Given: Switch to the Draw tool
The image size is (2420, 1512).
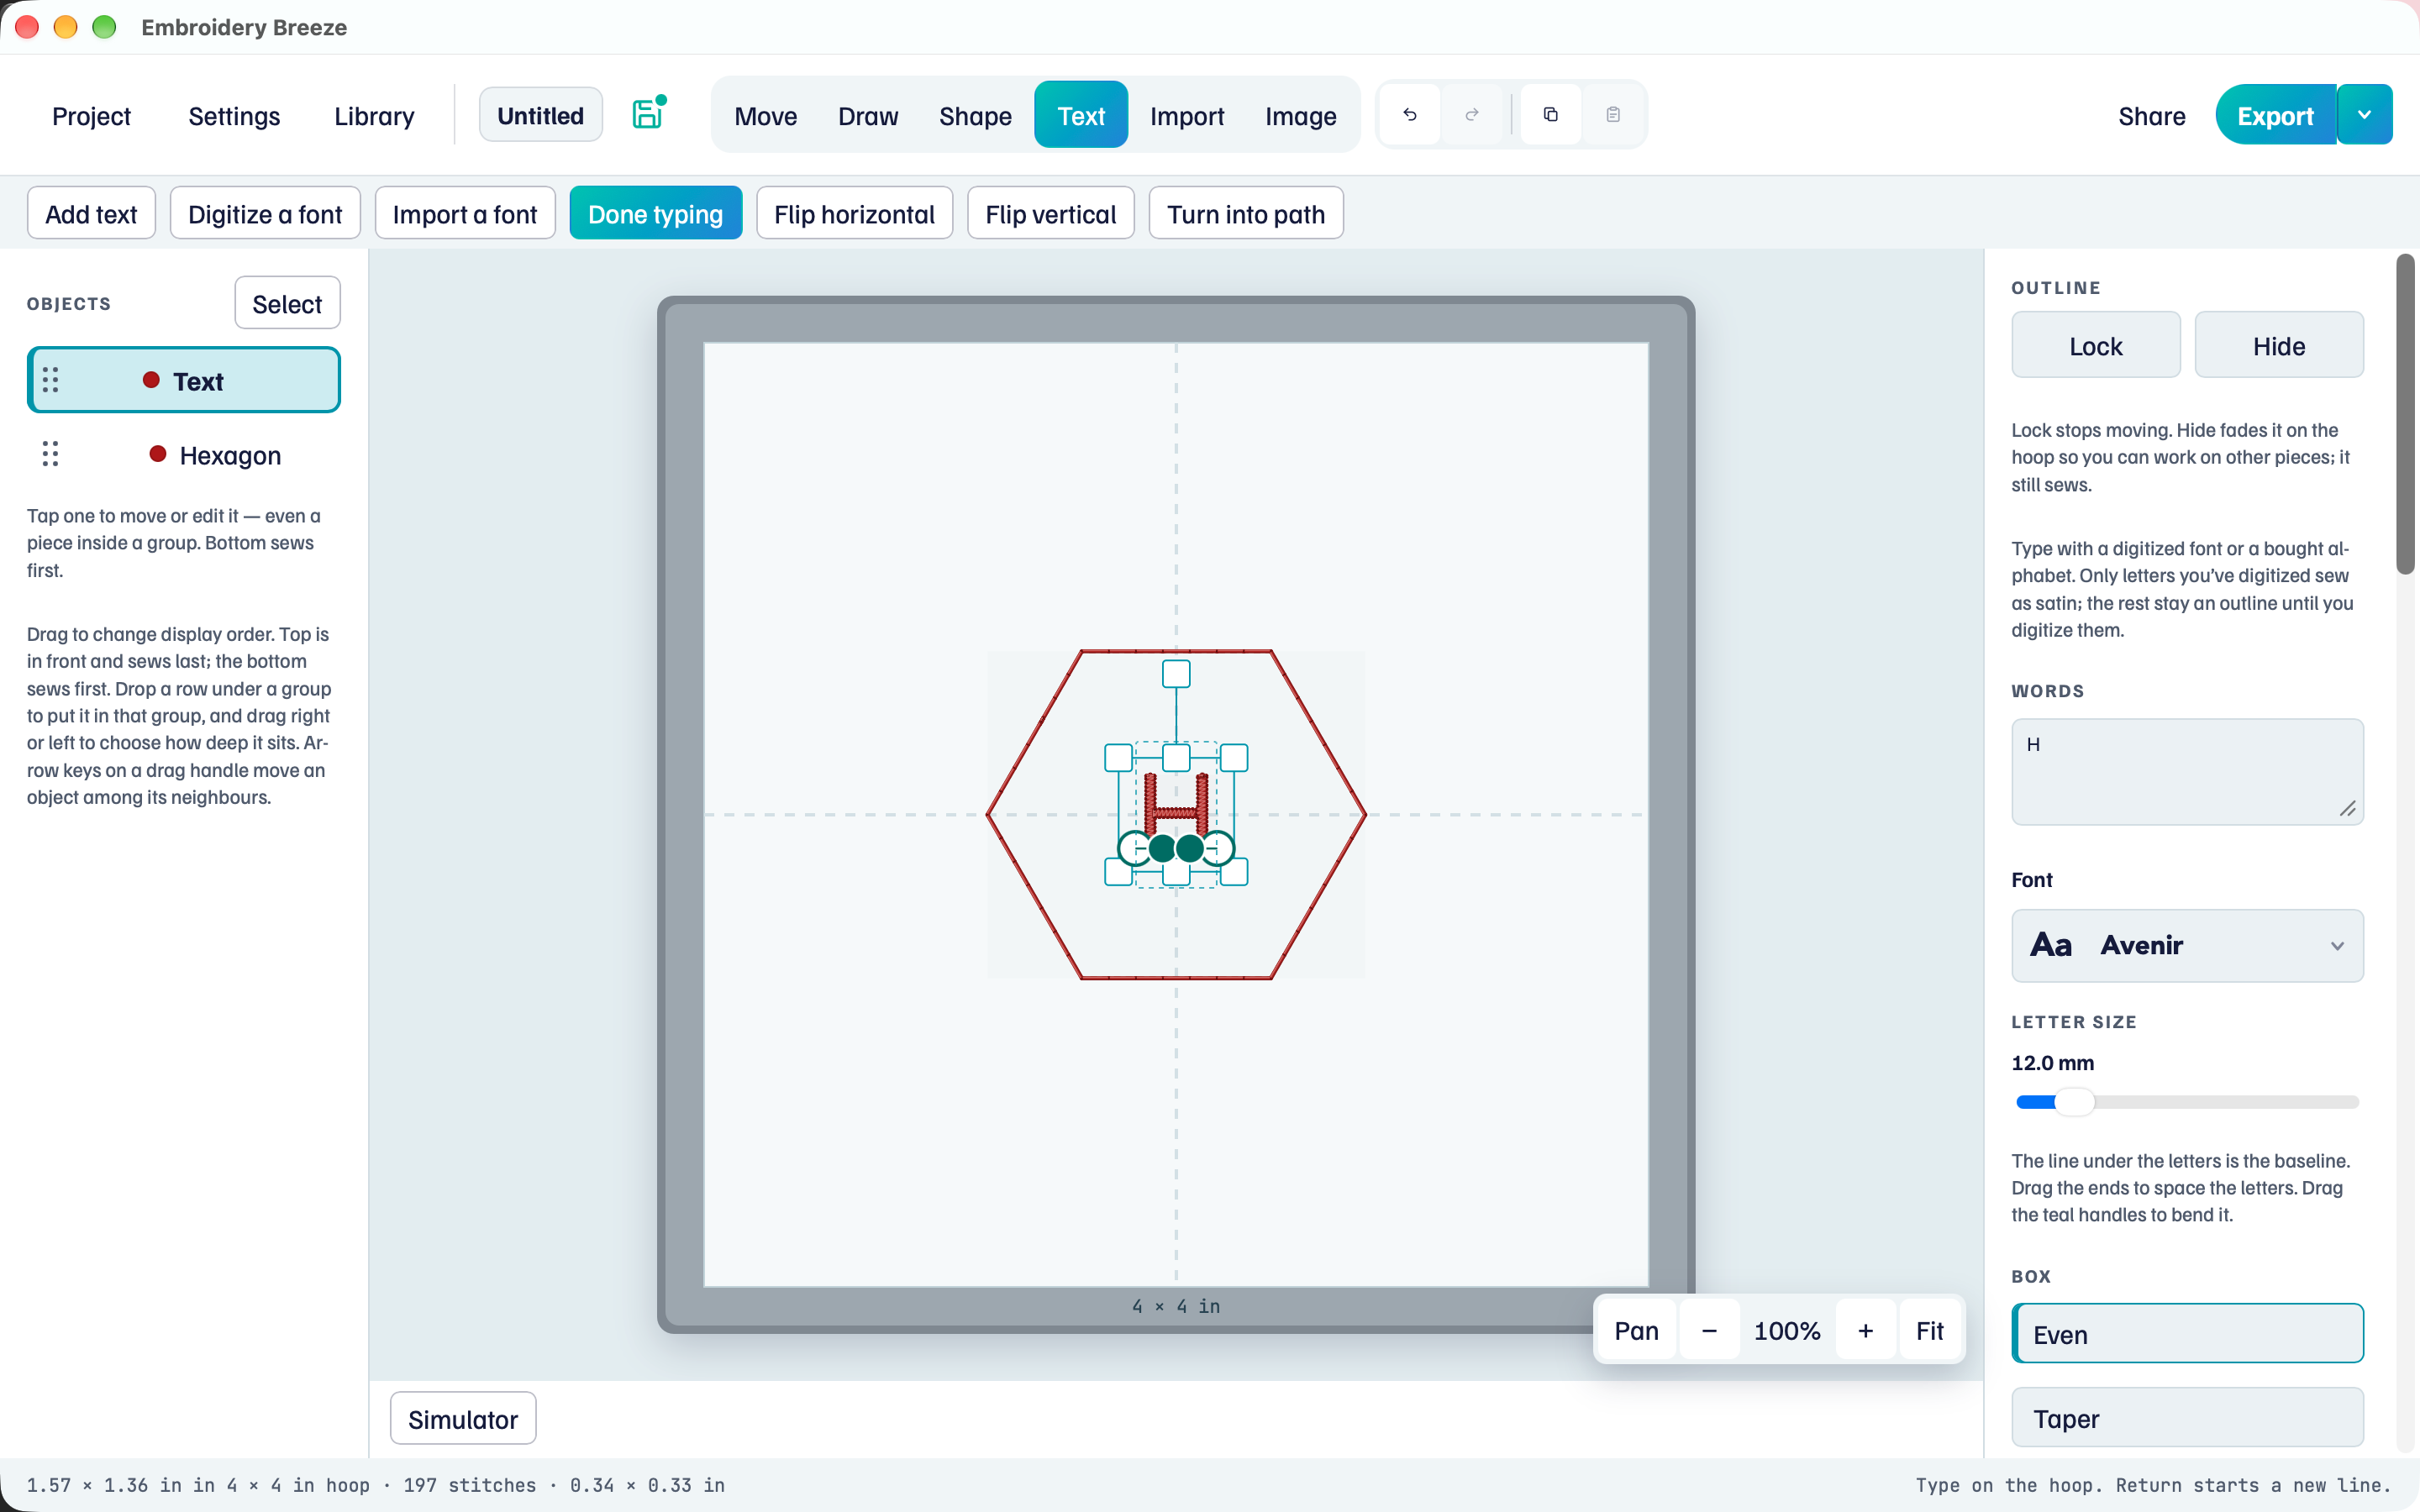Looking at the screenshot, I should [868, 116].
